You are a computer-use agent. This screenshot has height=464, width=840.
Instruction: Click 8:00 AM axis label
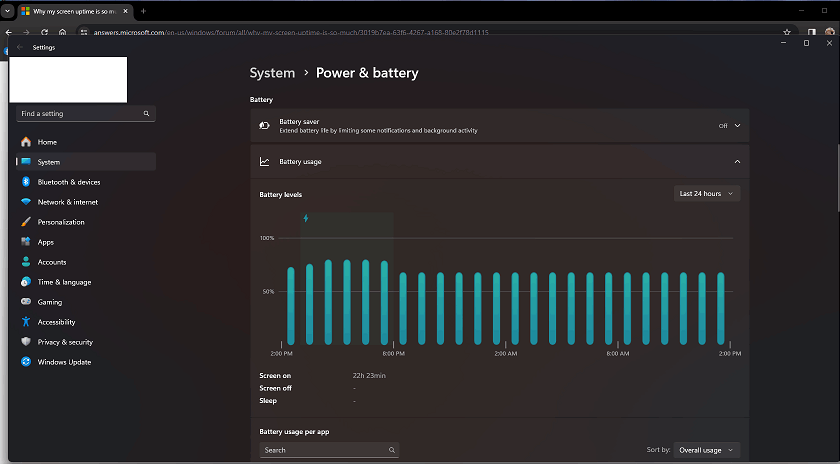click(x=618, y=354)
